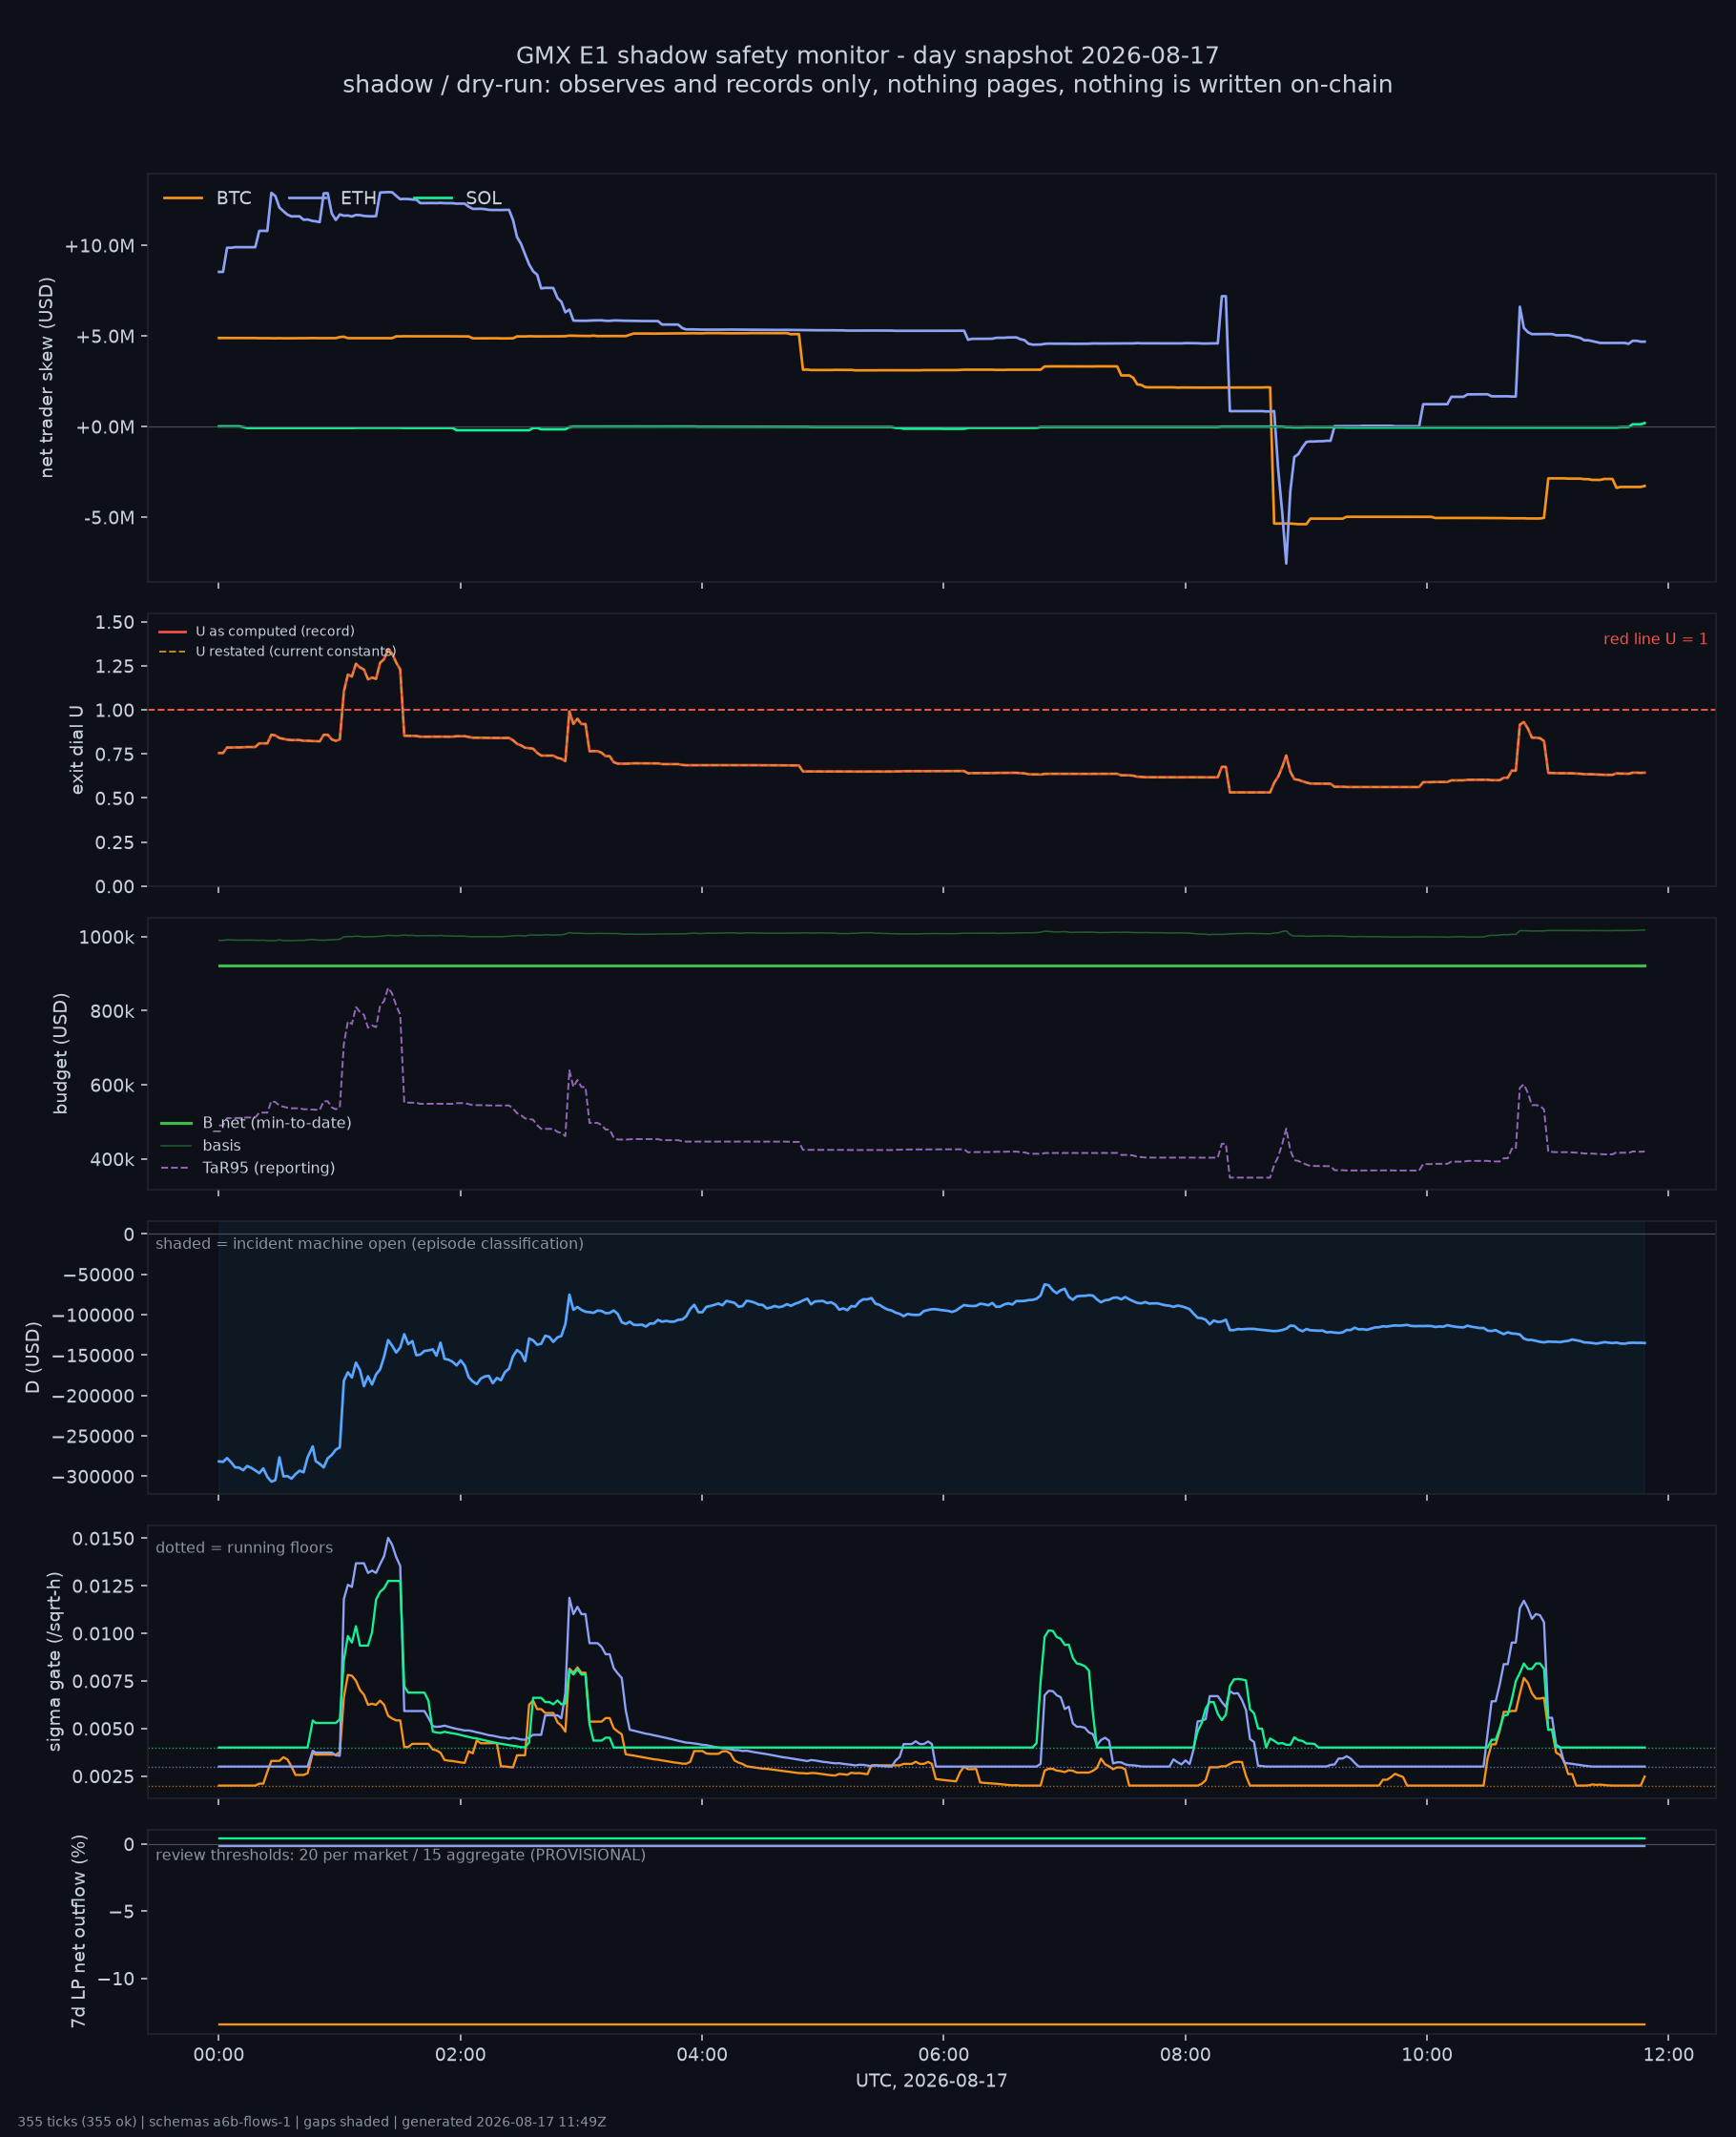The image size is (1736, 2137).
Task: Click the "0.0125" sigma tick label
Action: pos(103,1586)
